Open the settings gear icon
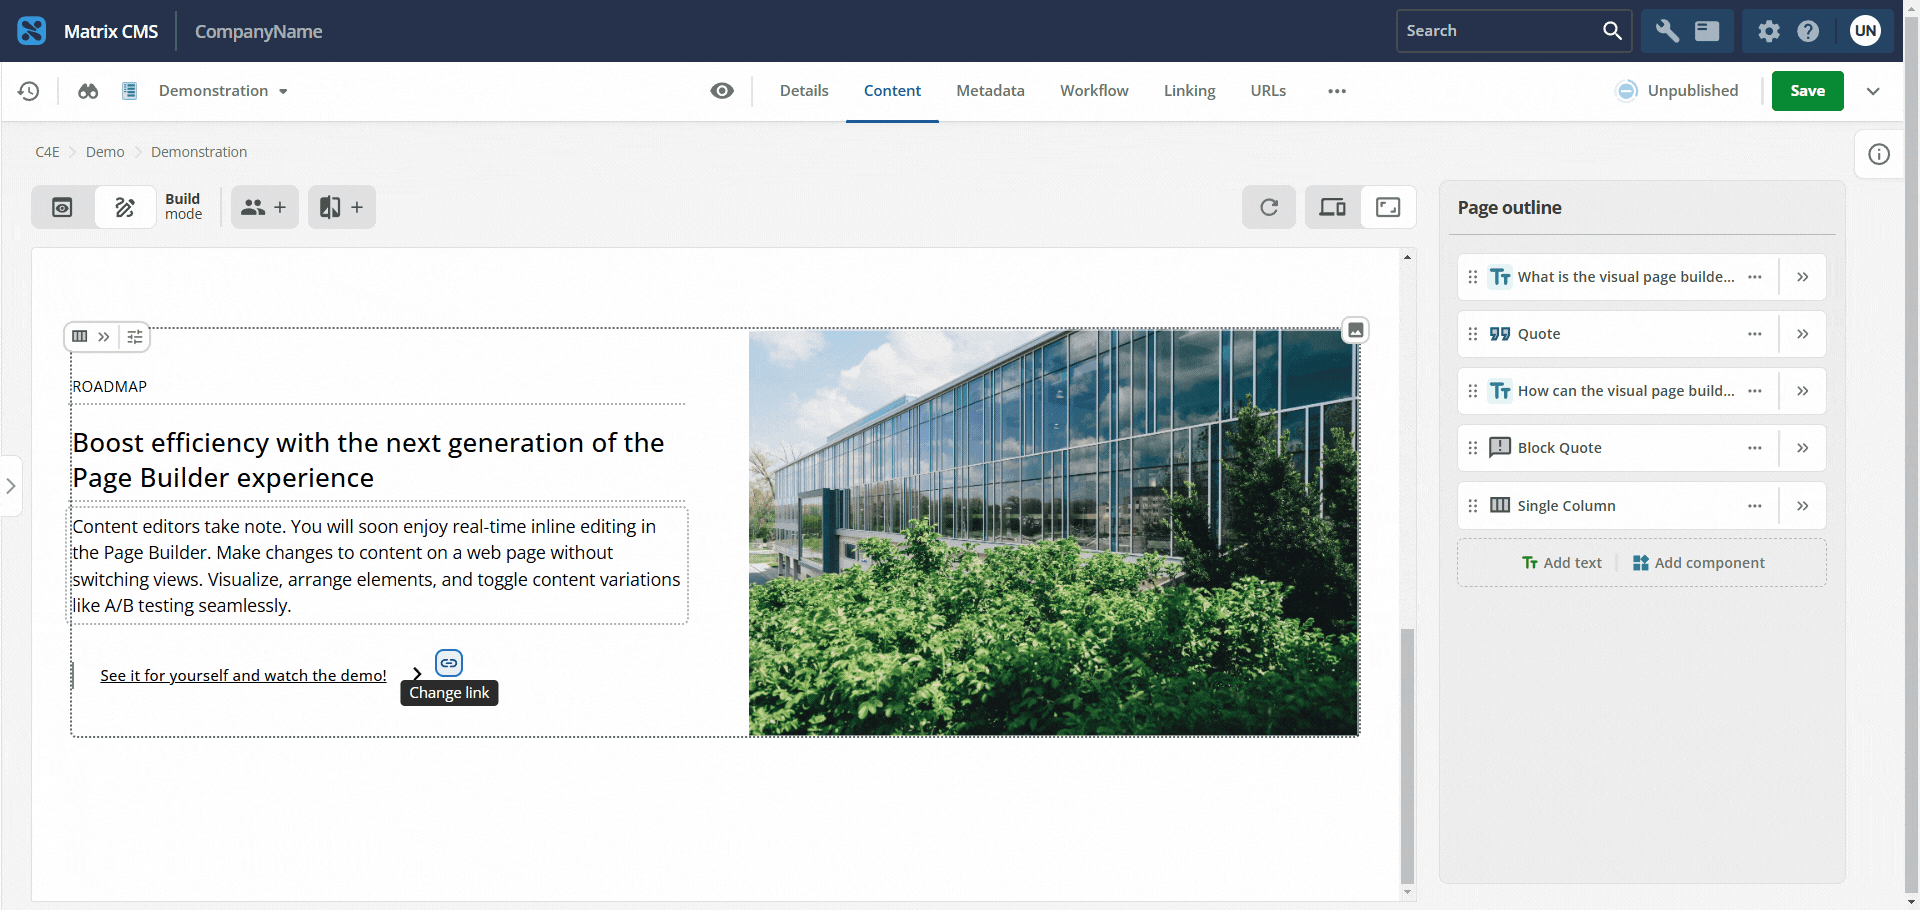 1769,31
